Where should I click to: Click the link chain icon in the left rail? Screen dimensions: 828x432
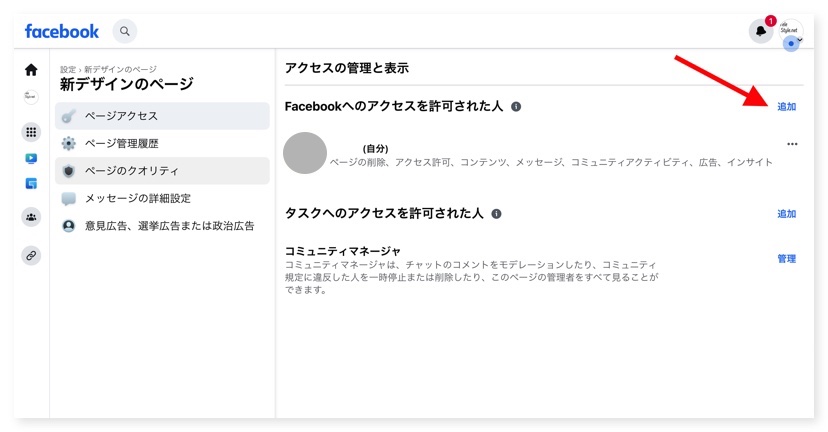click(x=31, y=256)
